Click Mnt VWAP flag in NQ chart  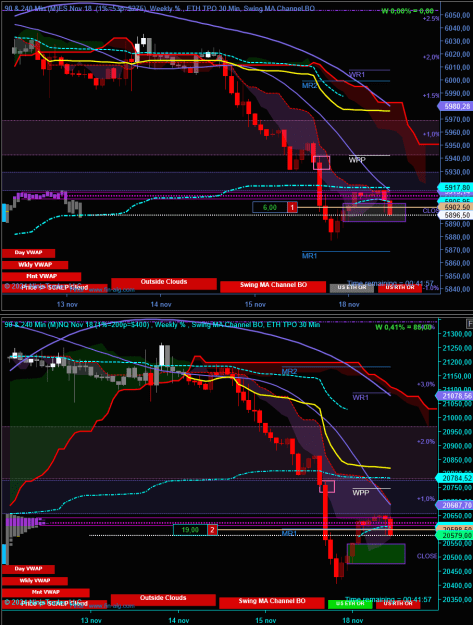coord(45,593)
